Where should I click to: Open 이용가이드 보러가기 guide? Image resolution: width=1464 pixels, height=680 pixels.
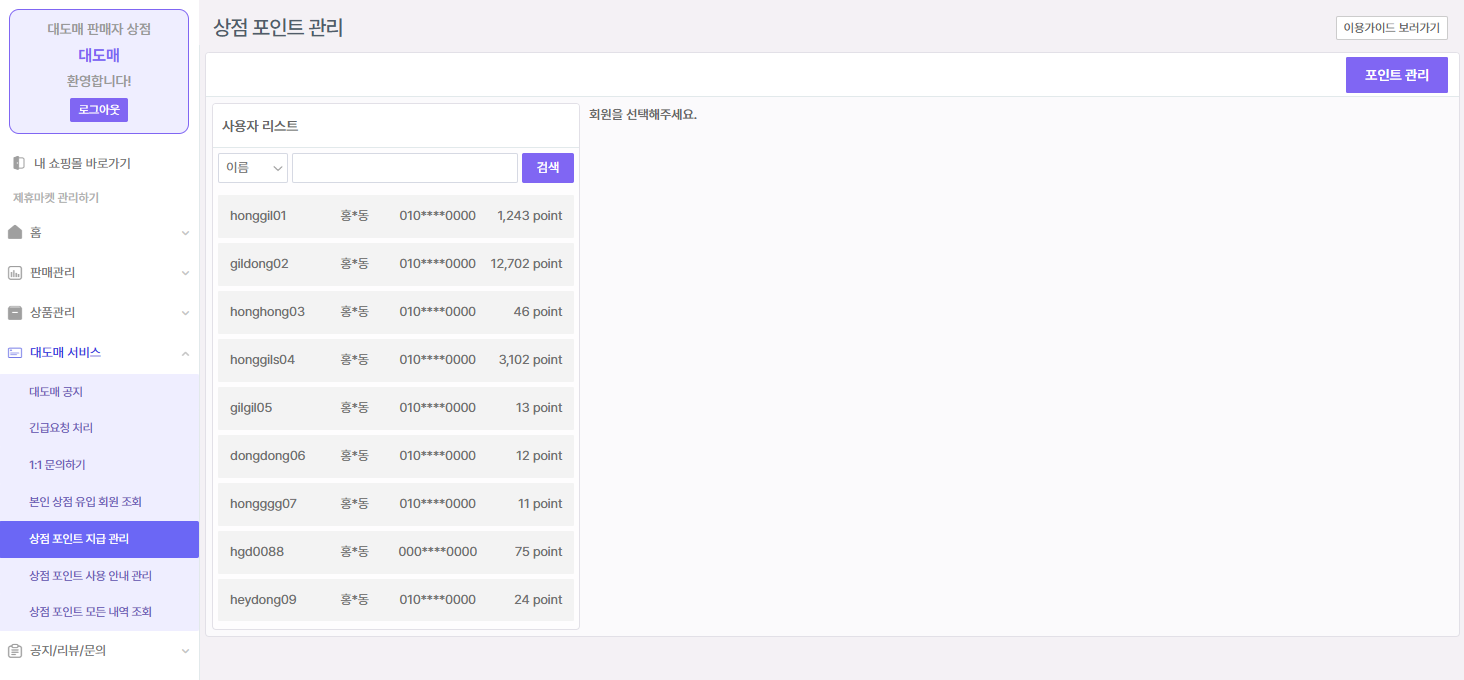click(1391, 28)
